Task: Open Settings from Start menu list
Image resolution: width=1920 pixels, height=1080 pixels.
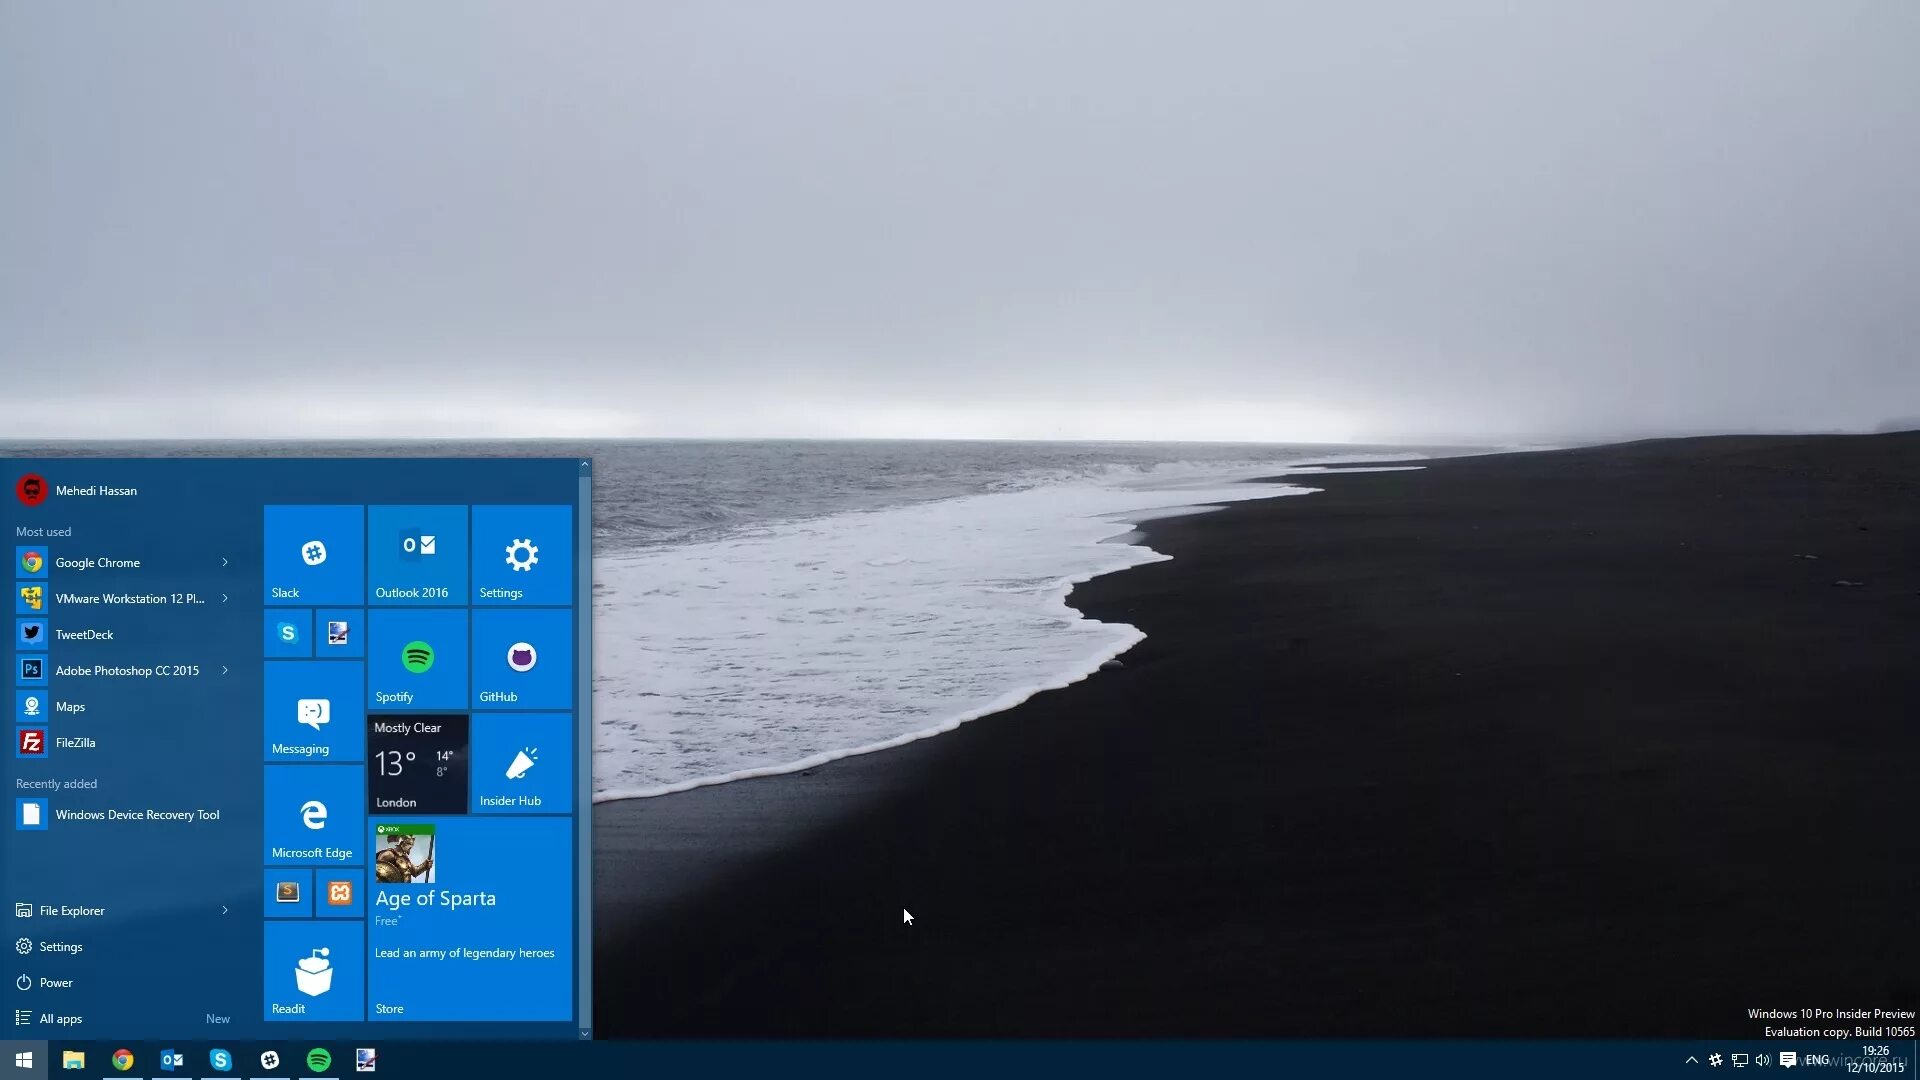Action: point(62,945)
